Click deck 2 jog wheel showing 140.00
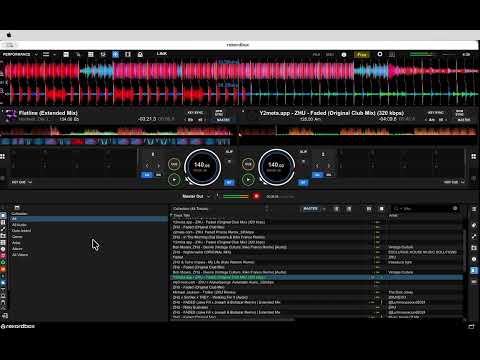The height and width of the screenshot is (360, 480). 276,167
